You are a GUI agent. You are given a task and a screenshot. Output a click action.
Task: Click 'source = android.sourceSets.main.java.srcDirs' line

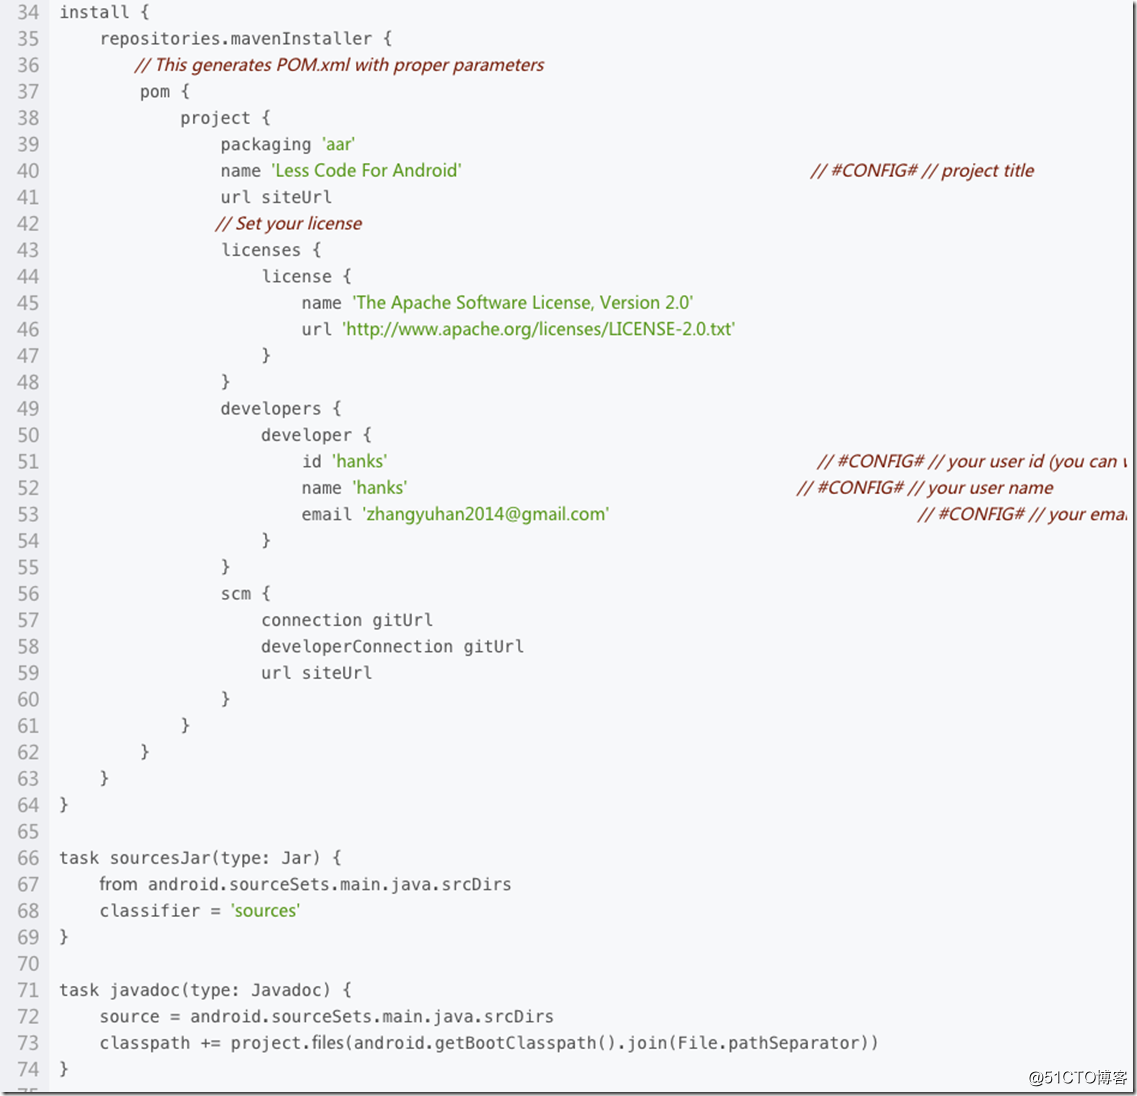[x=327, y=1016]
